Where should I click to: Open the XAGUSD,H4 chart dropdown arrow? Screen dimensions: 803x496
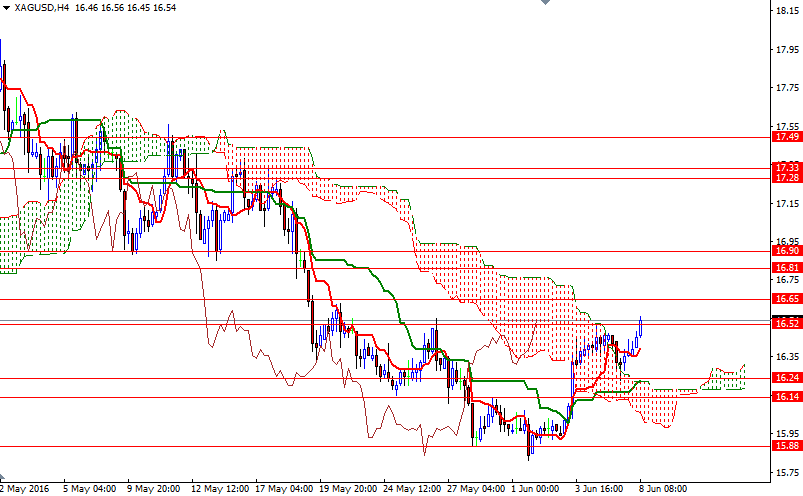click(x=6, y=8)
